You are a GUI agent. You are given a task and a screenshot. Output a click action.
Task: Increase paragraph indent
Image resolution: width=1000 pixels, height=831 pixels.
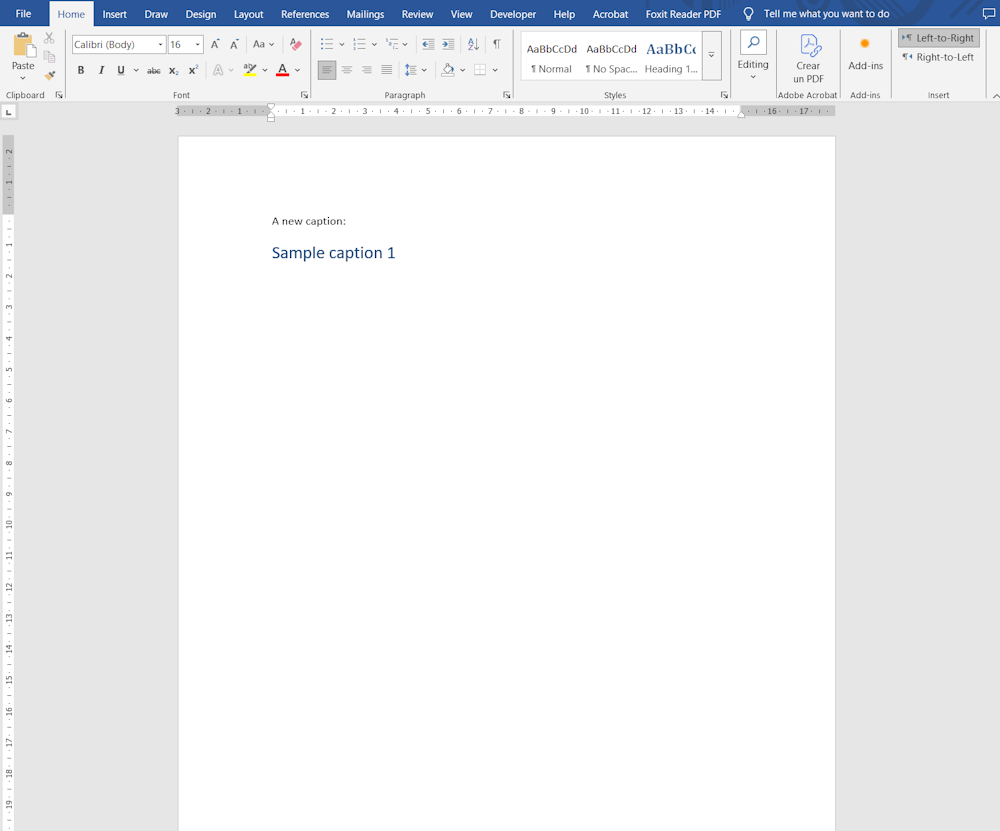tap(448, 44)
